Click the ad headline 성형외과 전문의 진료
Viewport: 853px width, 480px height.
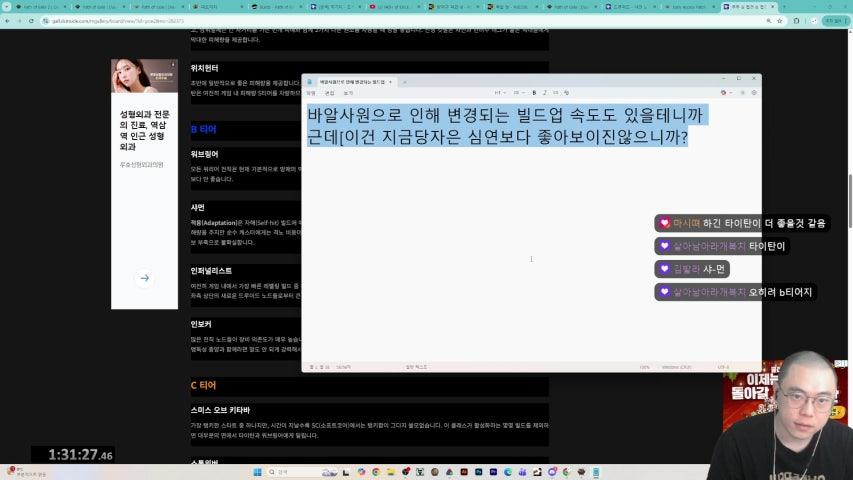[x=145, y=130]
